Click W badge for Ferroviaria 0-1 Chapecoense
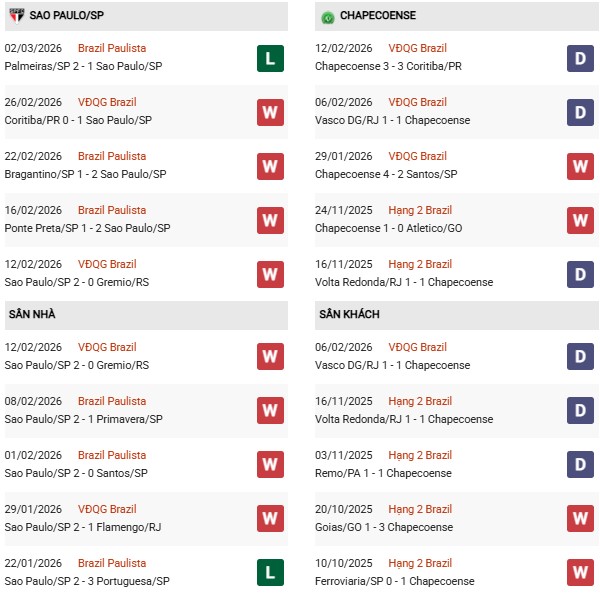The height and width of the screenshot is (593, 600). 581,573
